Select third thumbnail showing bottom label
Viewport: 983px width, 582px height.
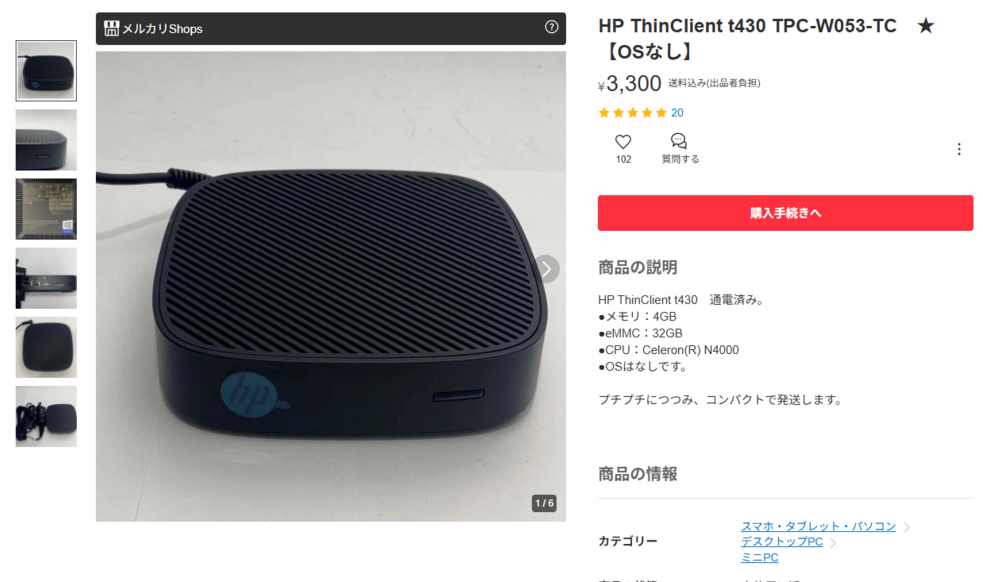pyautogui.click(x=46, y=209)
